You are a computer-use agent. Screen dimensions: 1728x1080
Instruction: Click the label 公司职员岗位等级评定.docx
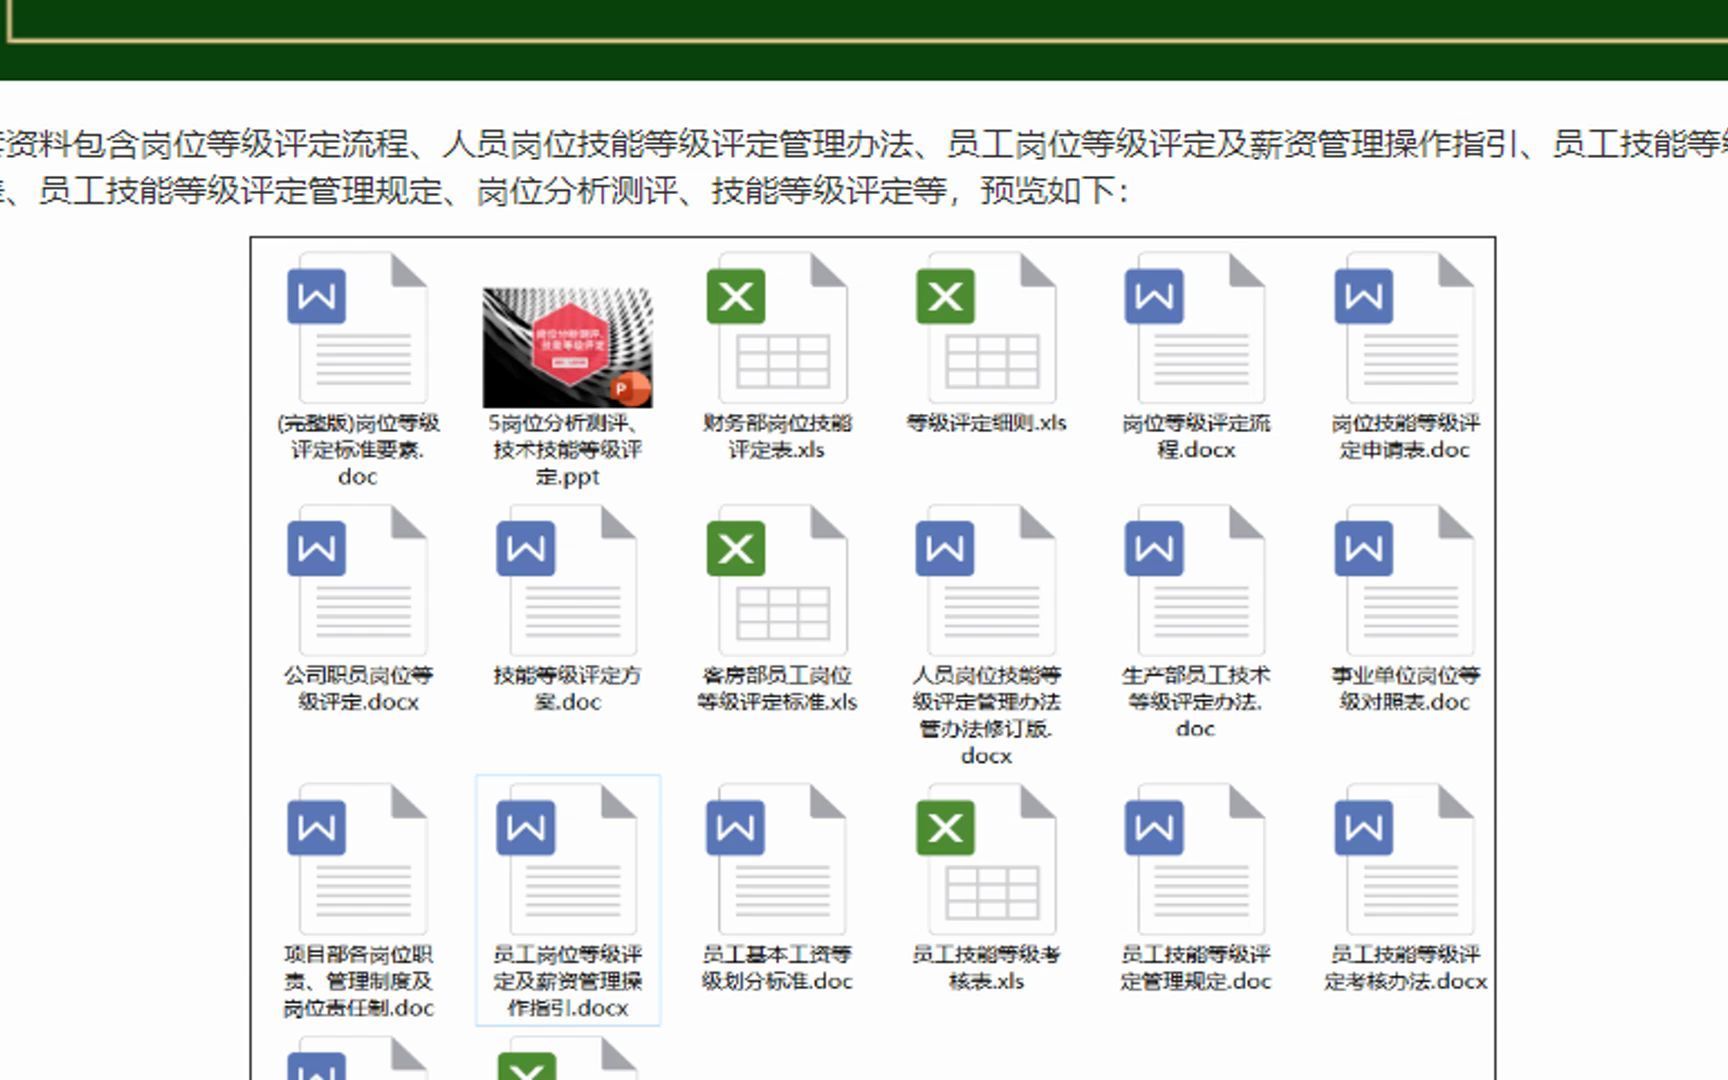(358, 688)
